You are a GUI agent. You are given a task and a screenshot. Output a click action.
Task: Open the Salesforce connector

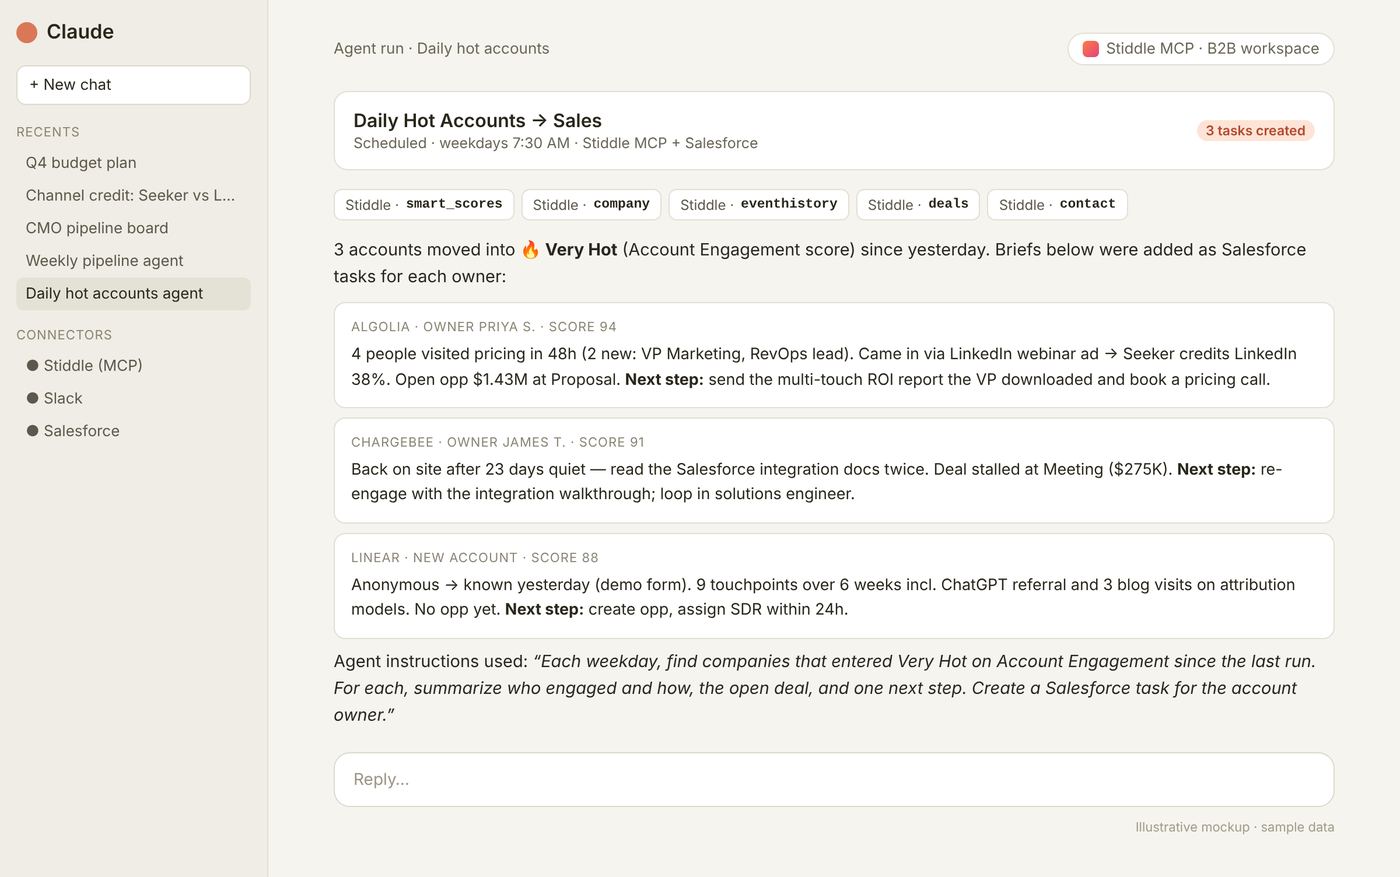133,431
